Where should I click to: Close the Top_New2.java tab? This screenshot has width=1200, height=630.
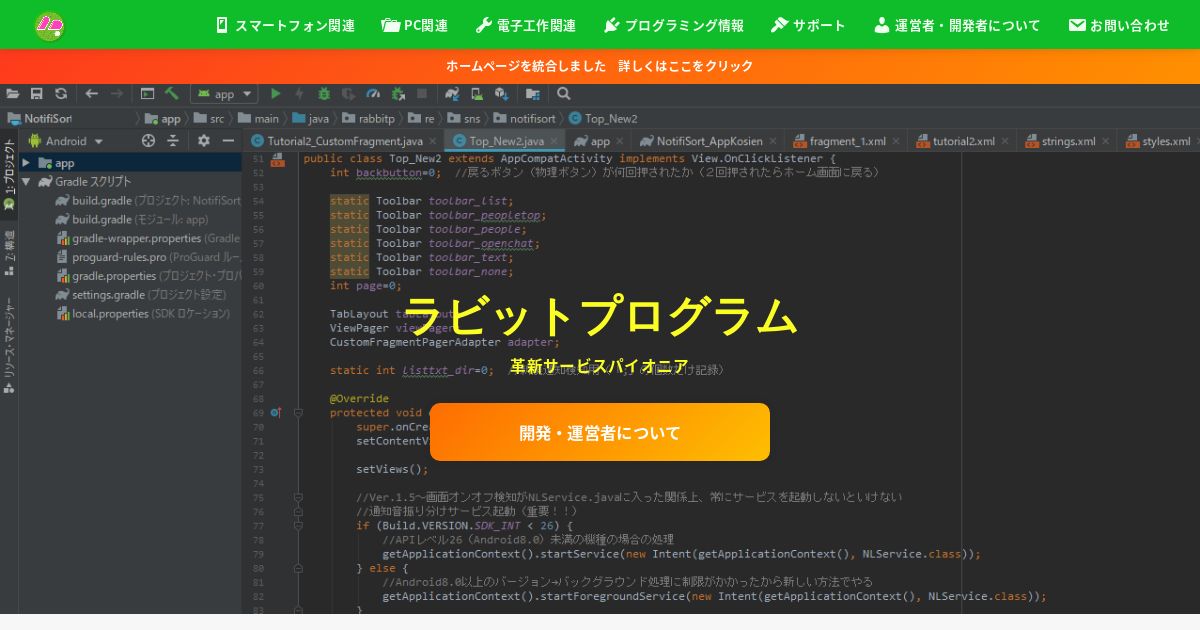tap(555, 142)
